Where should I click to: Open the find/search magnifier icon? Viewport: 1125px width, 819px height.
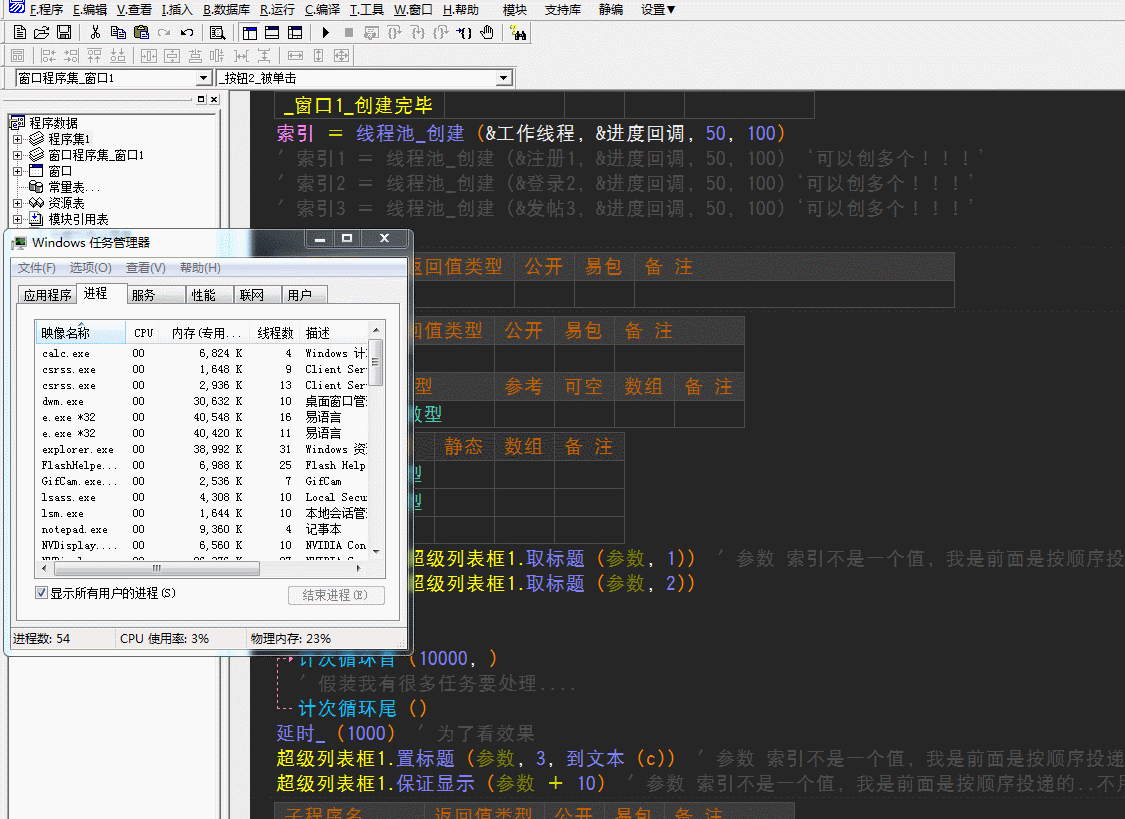tap(217, 32)
